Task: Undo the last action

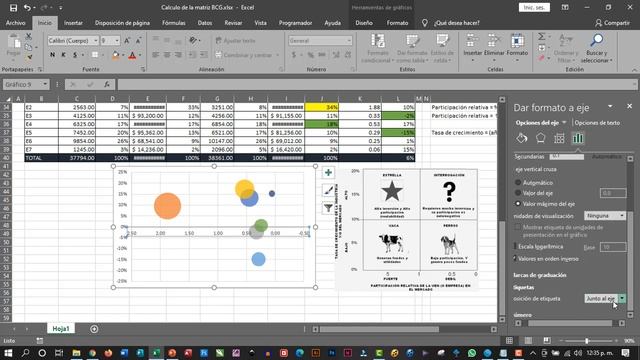Action: click(27, 7)
